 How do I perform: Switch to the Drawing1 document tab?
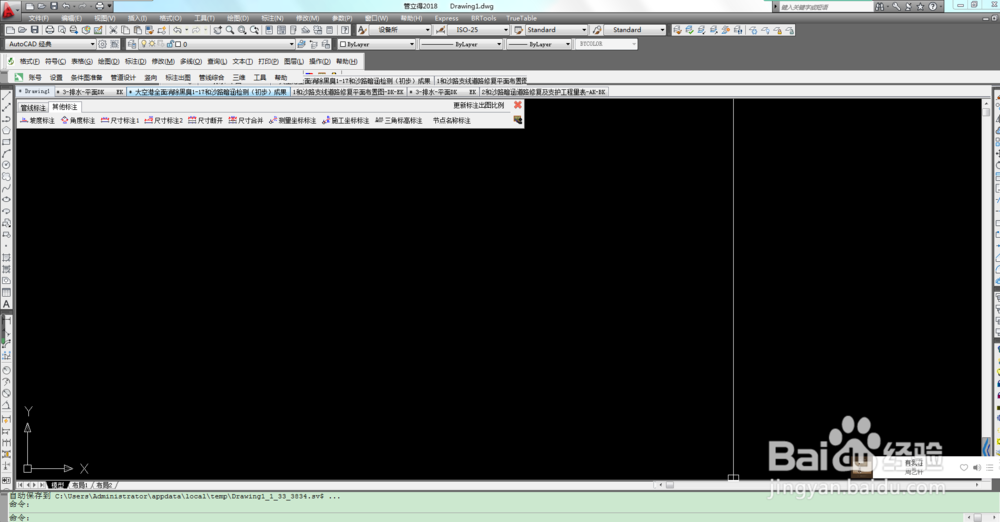[x=36, y=91]
